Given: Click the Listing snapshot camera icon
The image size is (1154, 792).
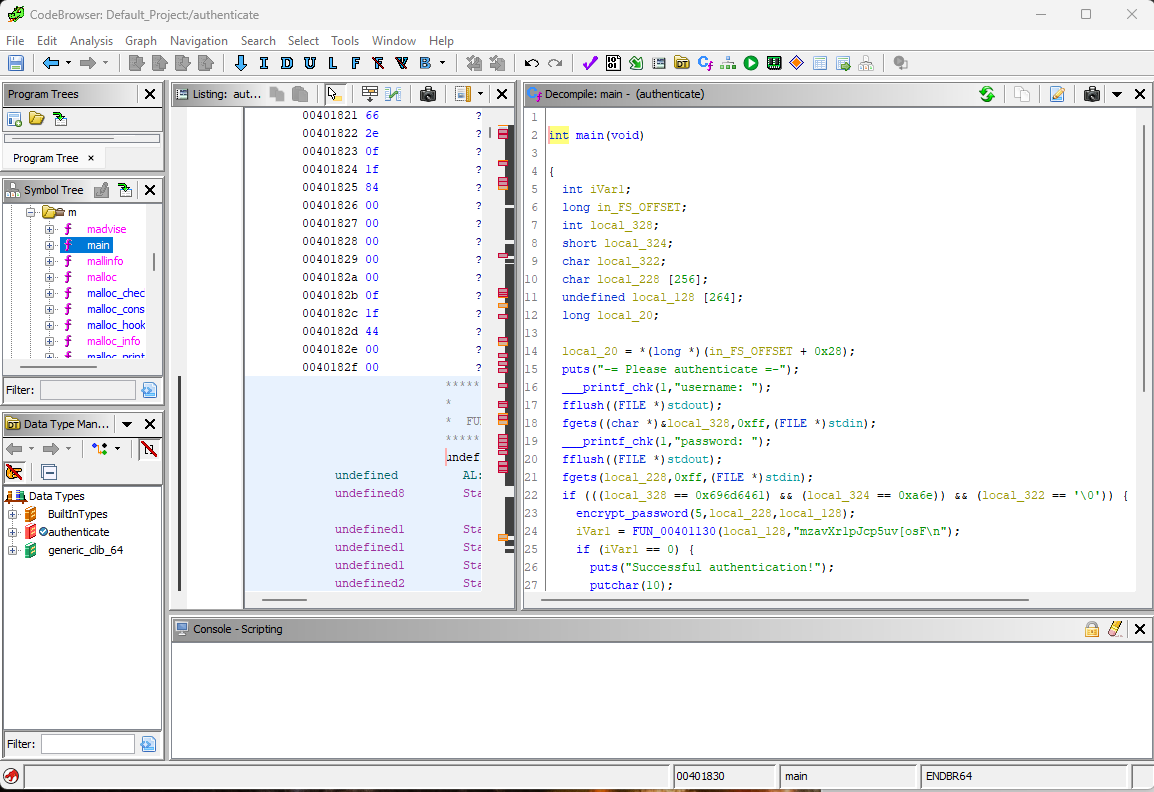Looking at the screenshot, I should coord(428,94).
